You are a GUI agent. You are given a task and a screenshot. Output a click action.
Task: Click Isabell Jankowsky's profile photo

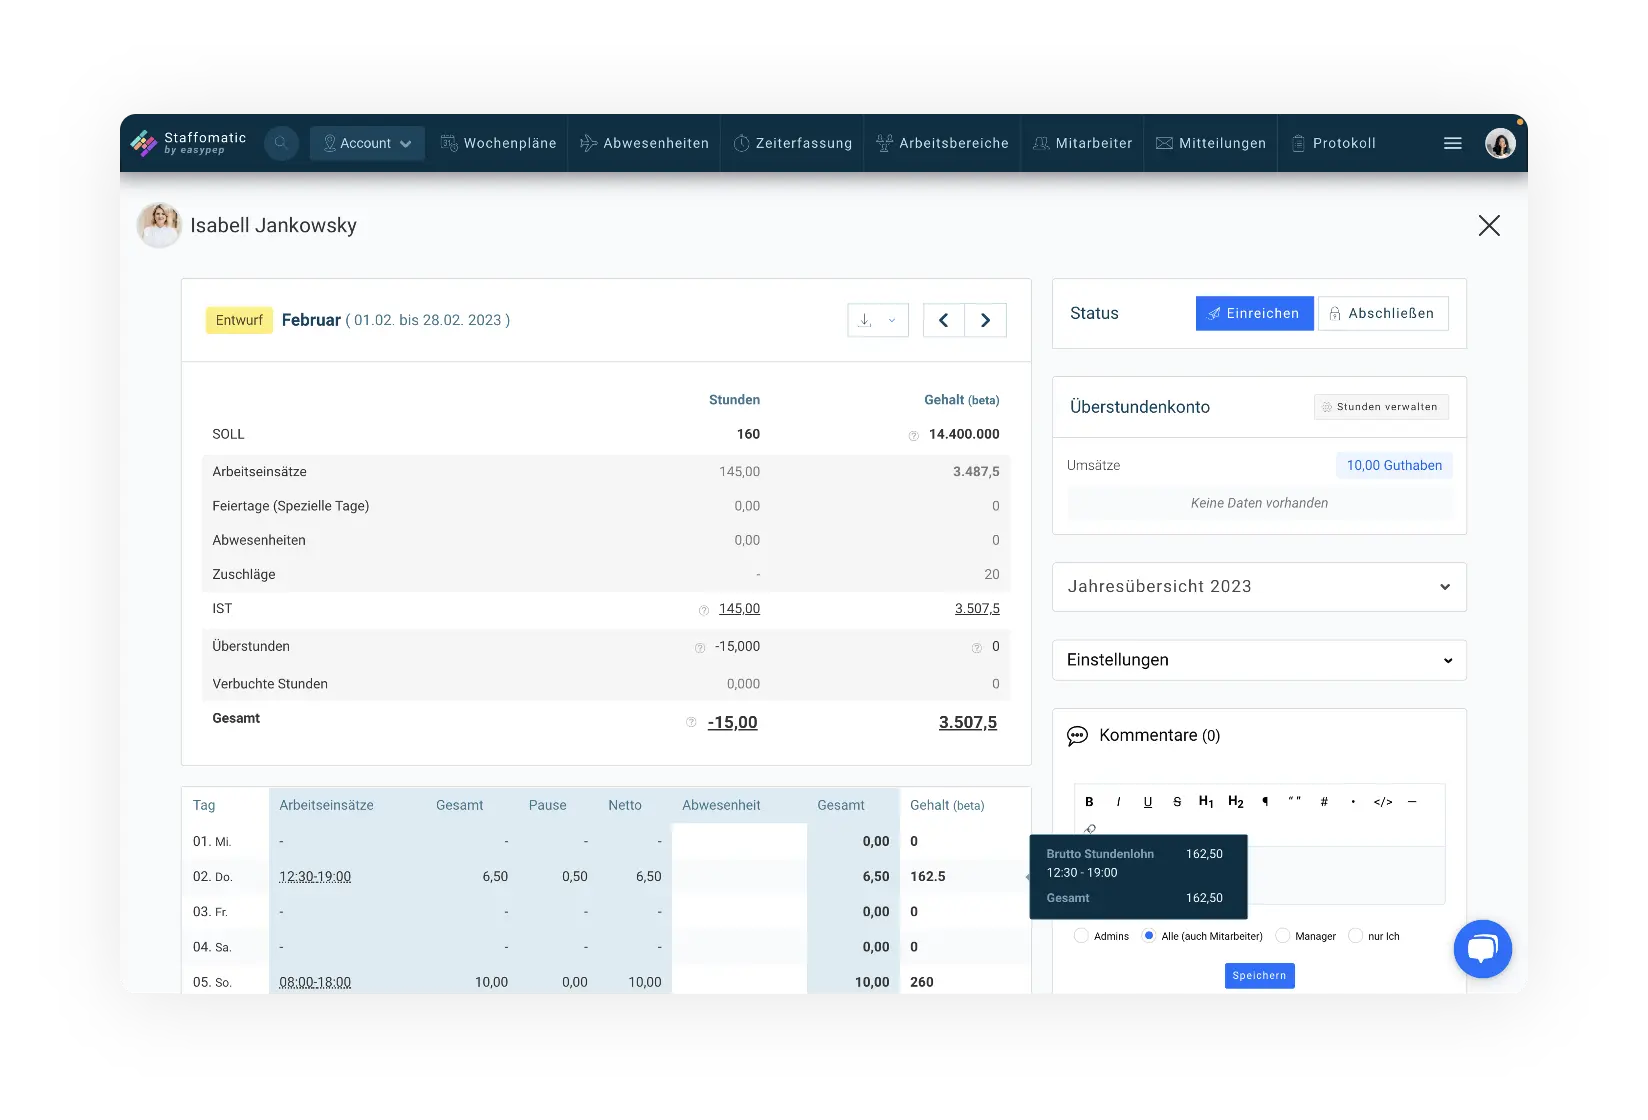click(x=159, y=225)
